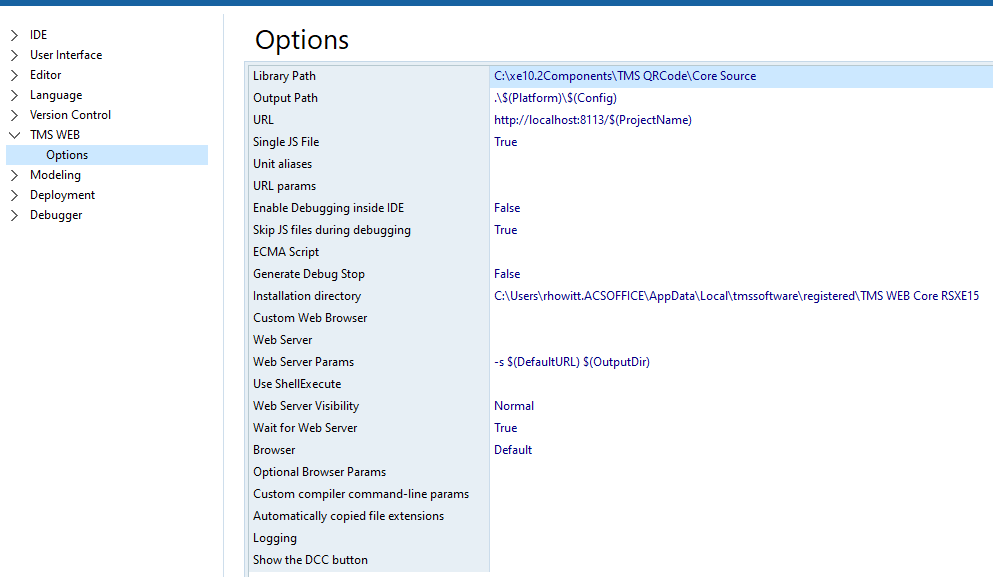Select the Editor tree item
The height and width of the screenshot is (577, 993).
tap(45, 75)
